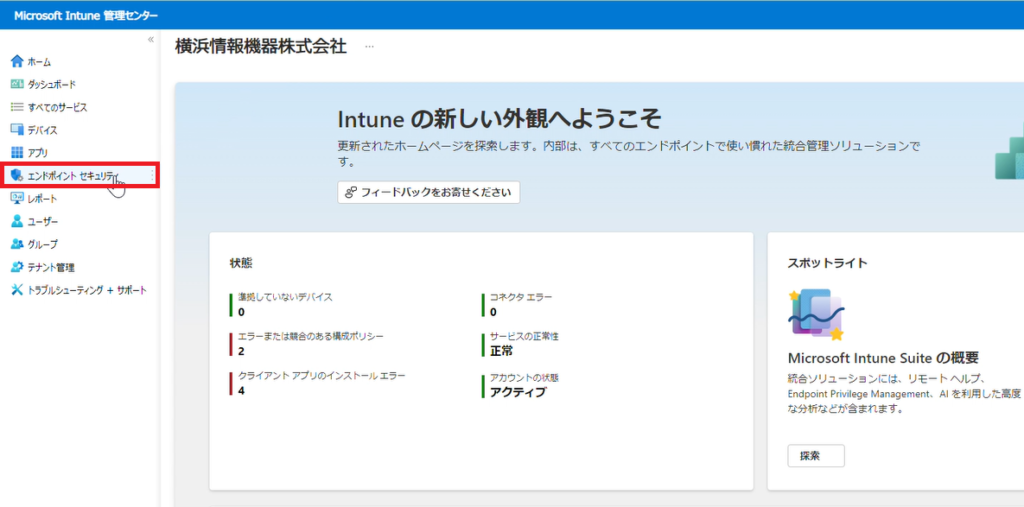Click the Reports monitor icon

(17, 199)
